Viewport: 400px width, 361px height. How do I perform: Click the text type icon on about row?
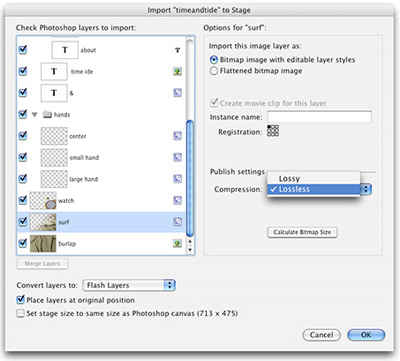coord(177,50)
